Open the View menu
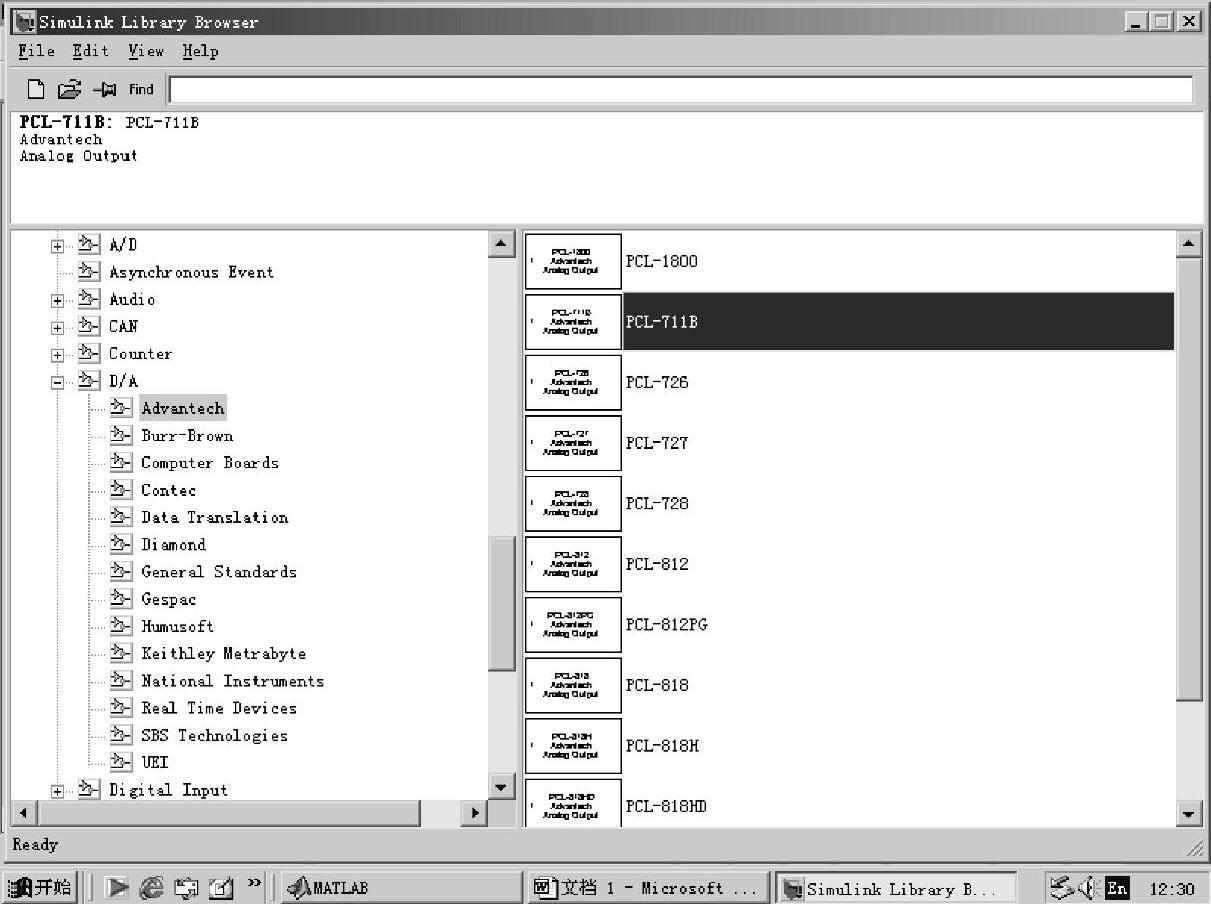This screenshot has width=1211, height=904. pos(146,51)
